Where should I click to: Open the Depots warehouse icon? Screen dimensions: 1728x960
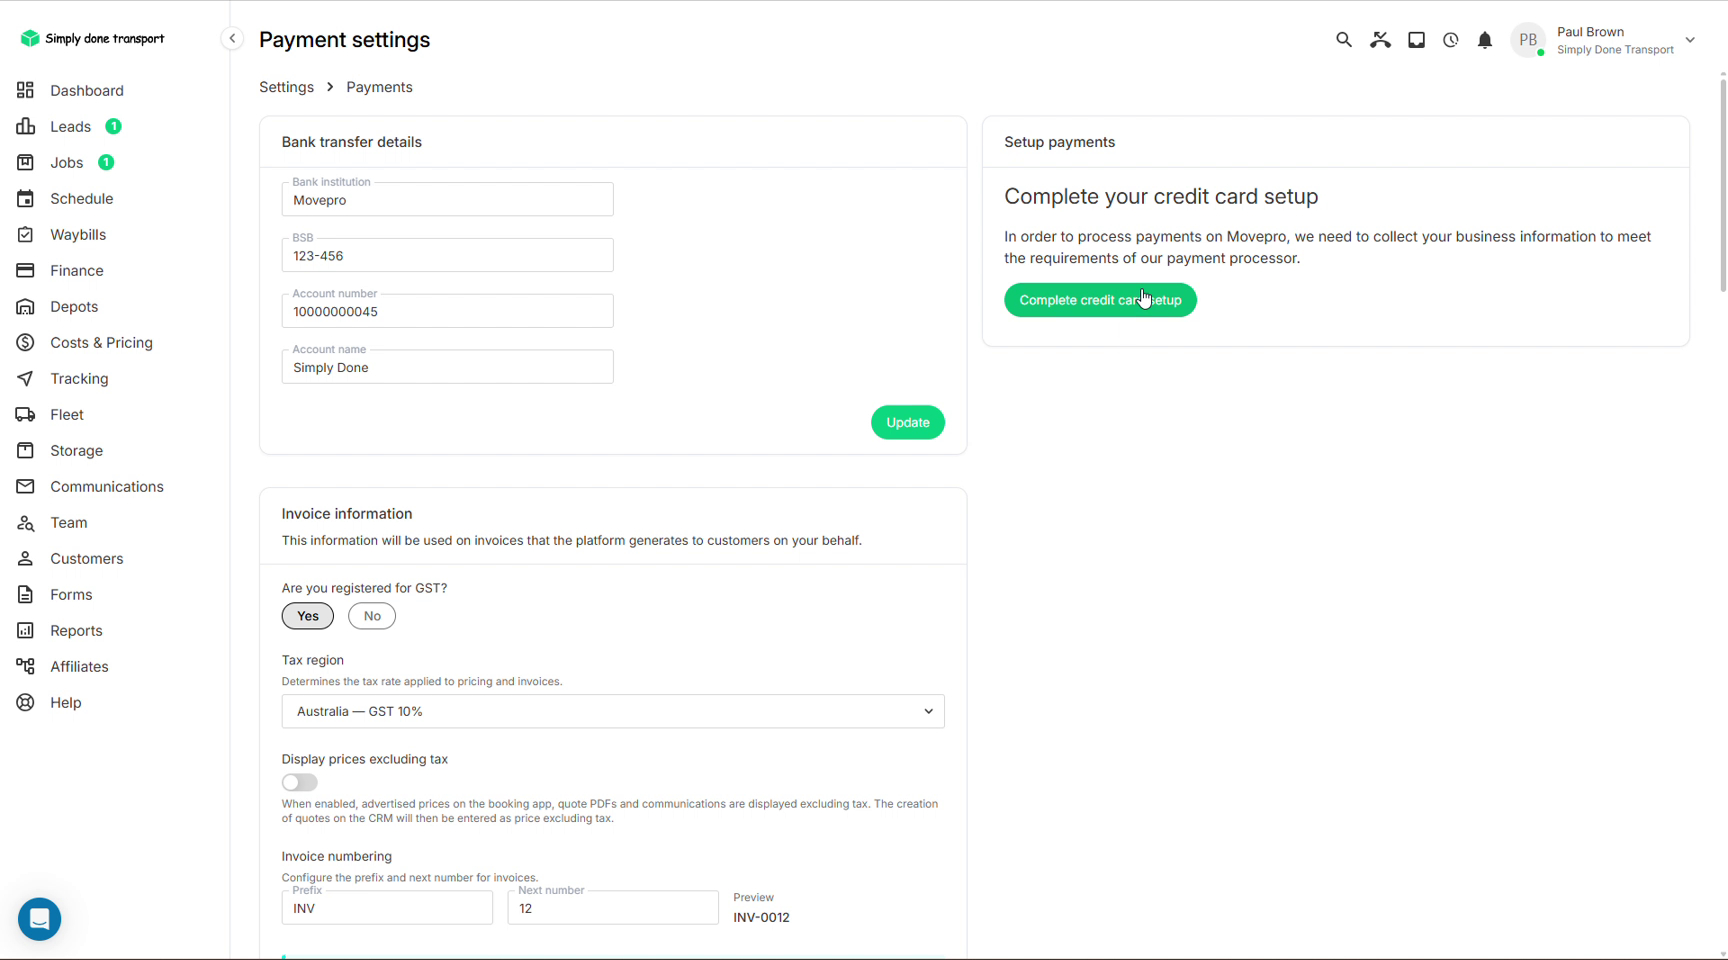point(25,306)
